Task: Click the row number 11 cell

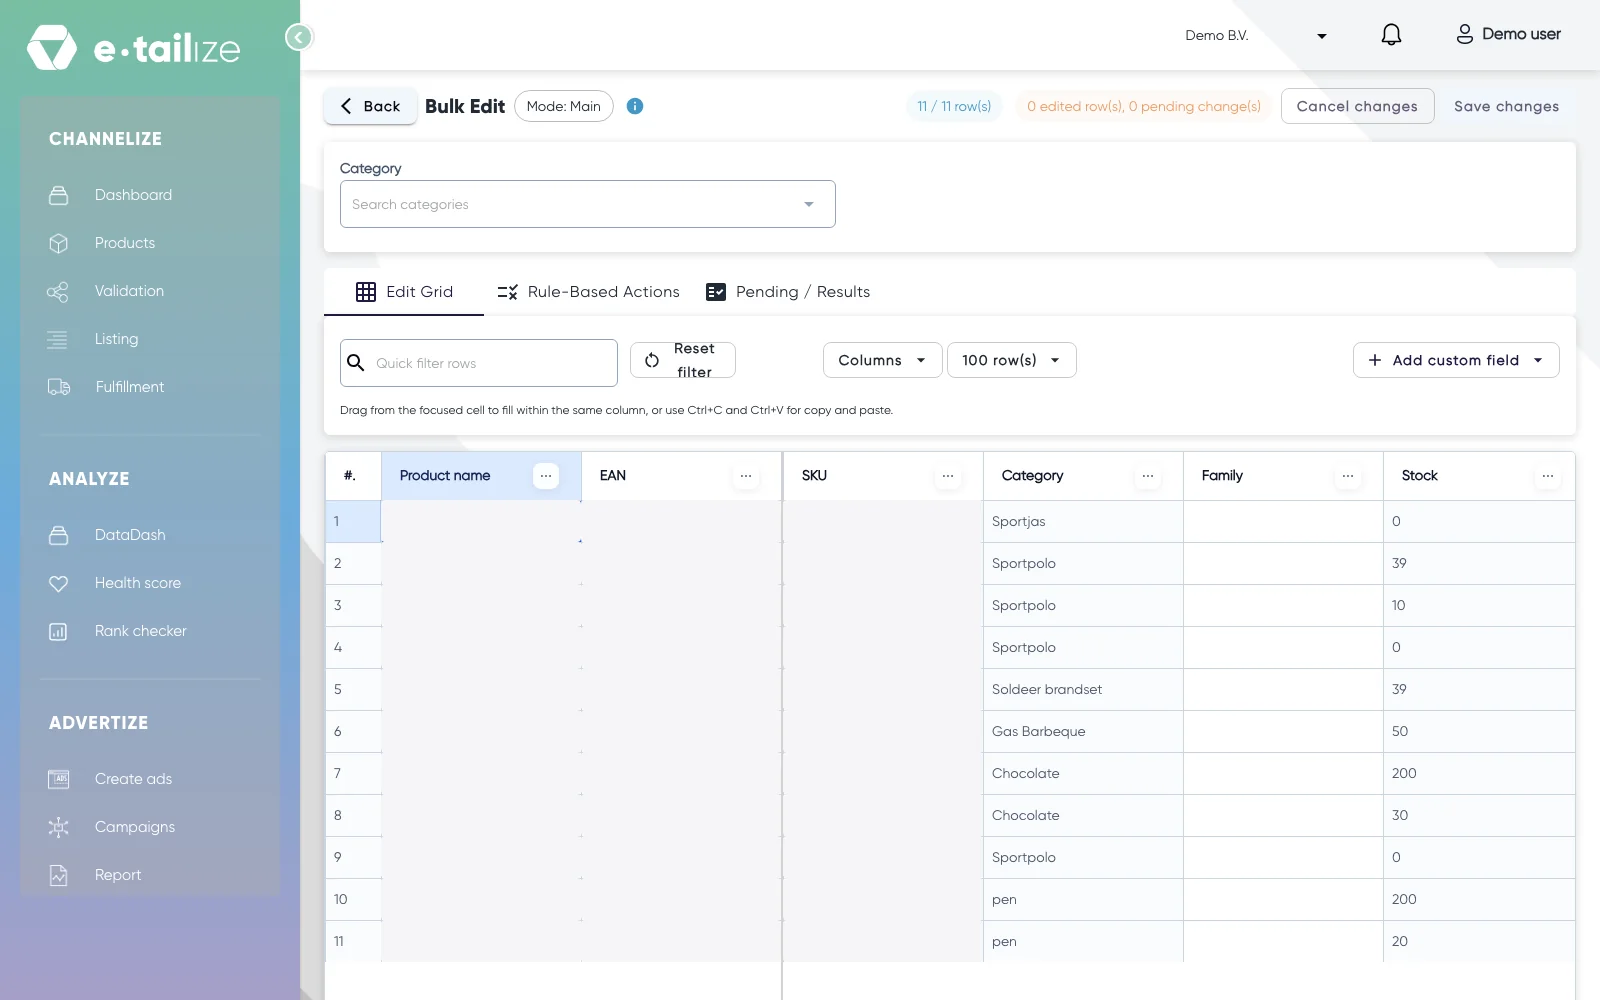Action: pos(354,941)
